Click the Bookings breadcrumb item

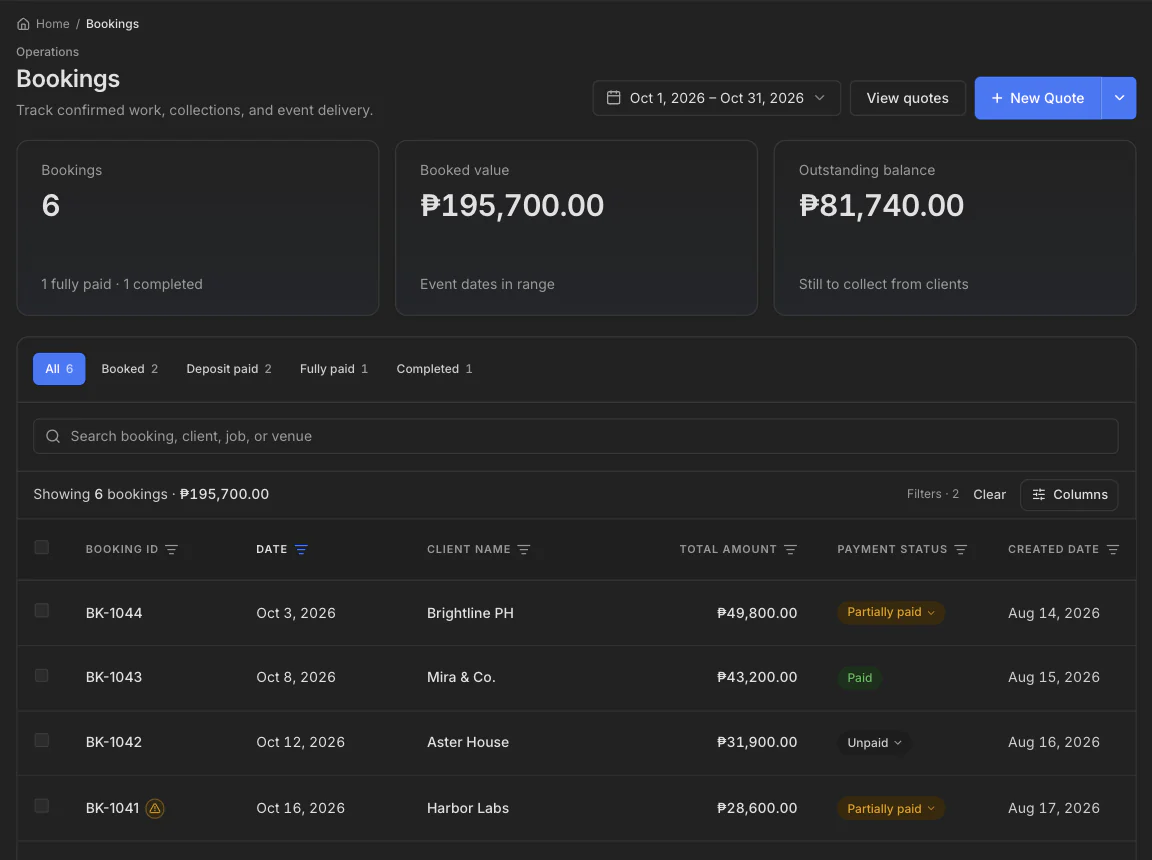[x=112, y=24]
